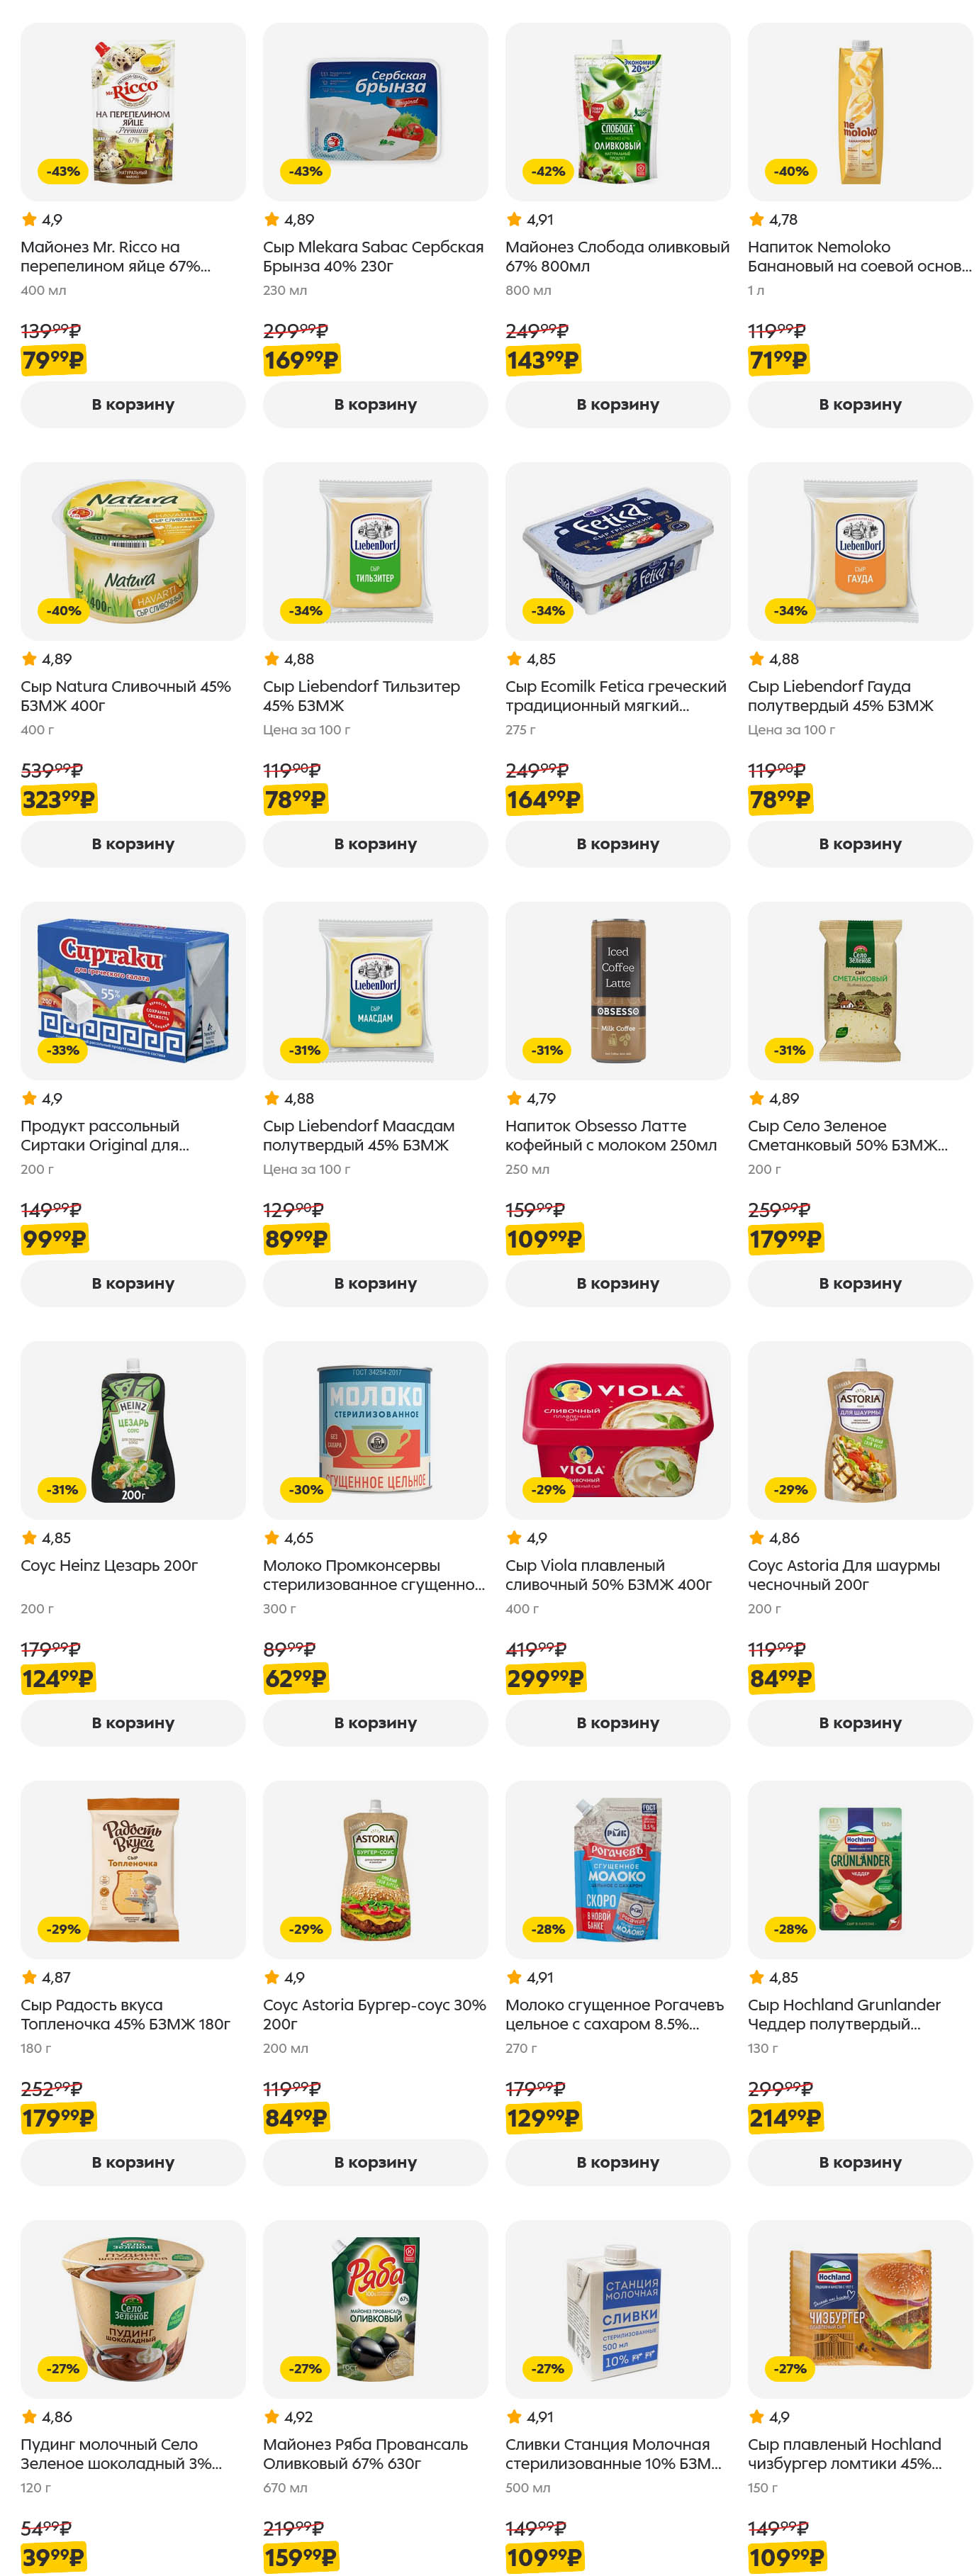Click the -40% badge on Natura cheese image

[63, 611]
